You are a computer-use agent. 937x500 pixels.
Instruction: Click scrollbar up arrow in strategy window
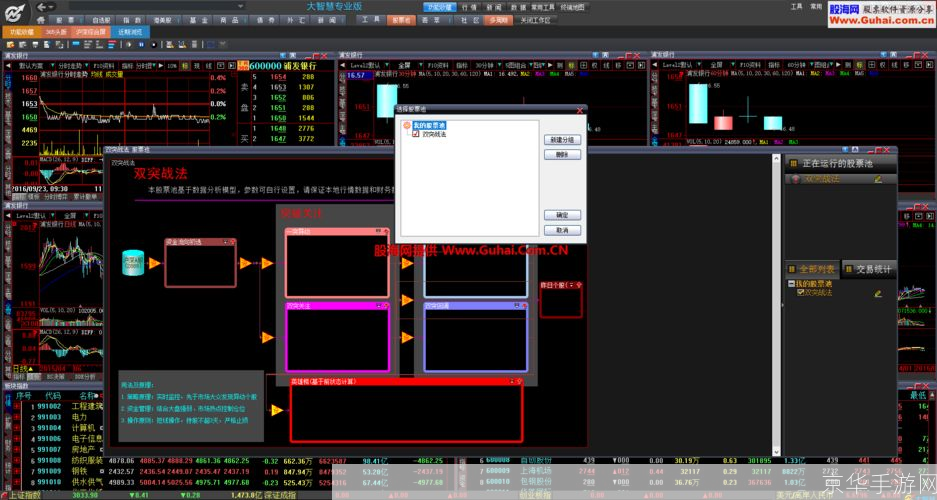coord(776,158)
